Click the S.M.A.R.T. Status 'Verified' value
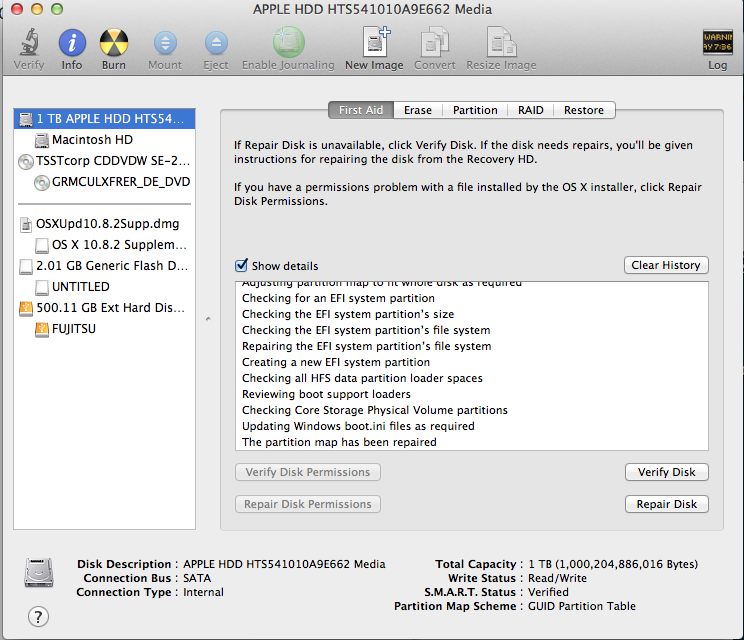744x640 pixels. click(x=548, y=592)
